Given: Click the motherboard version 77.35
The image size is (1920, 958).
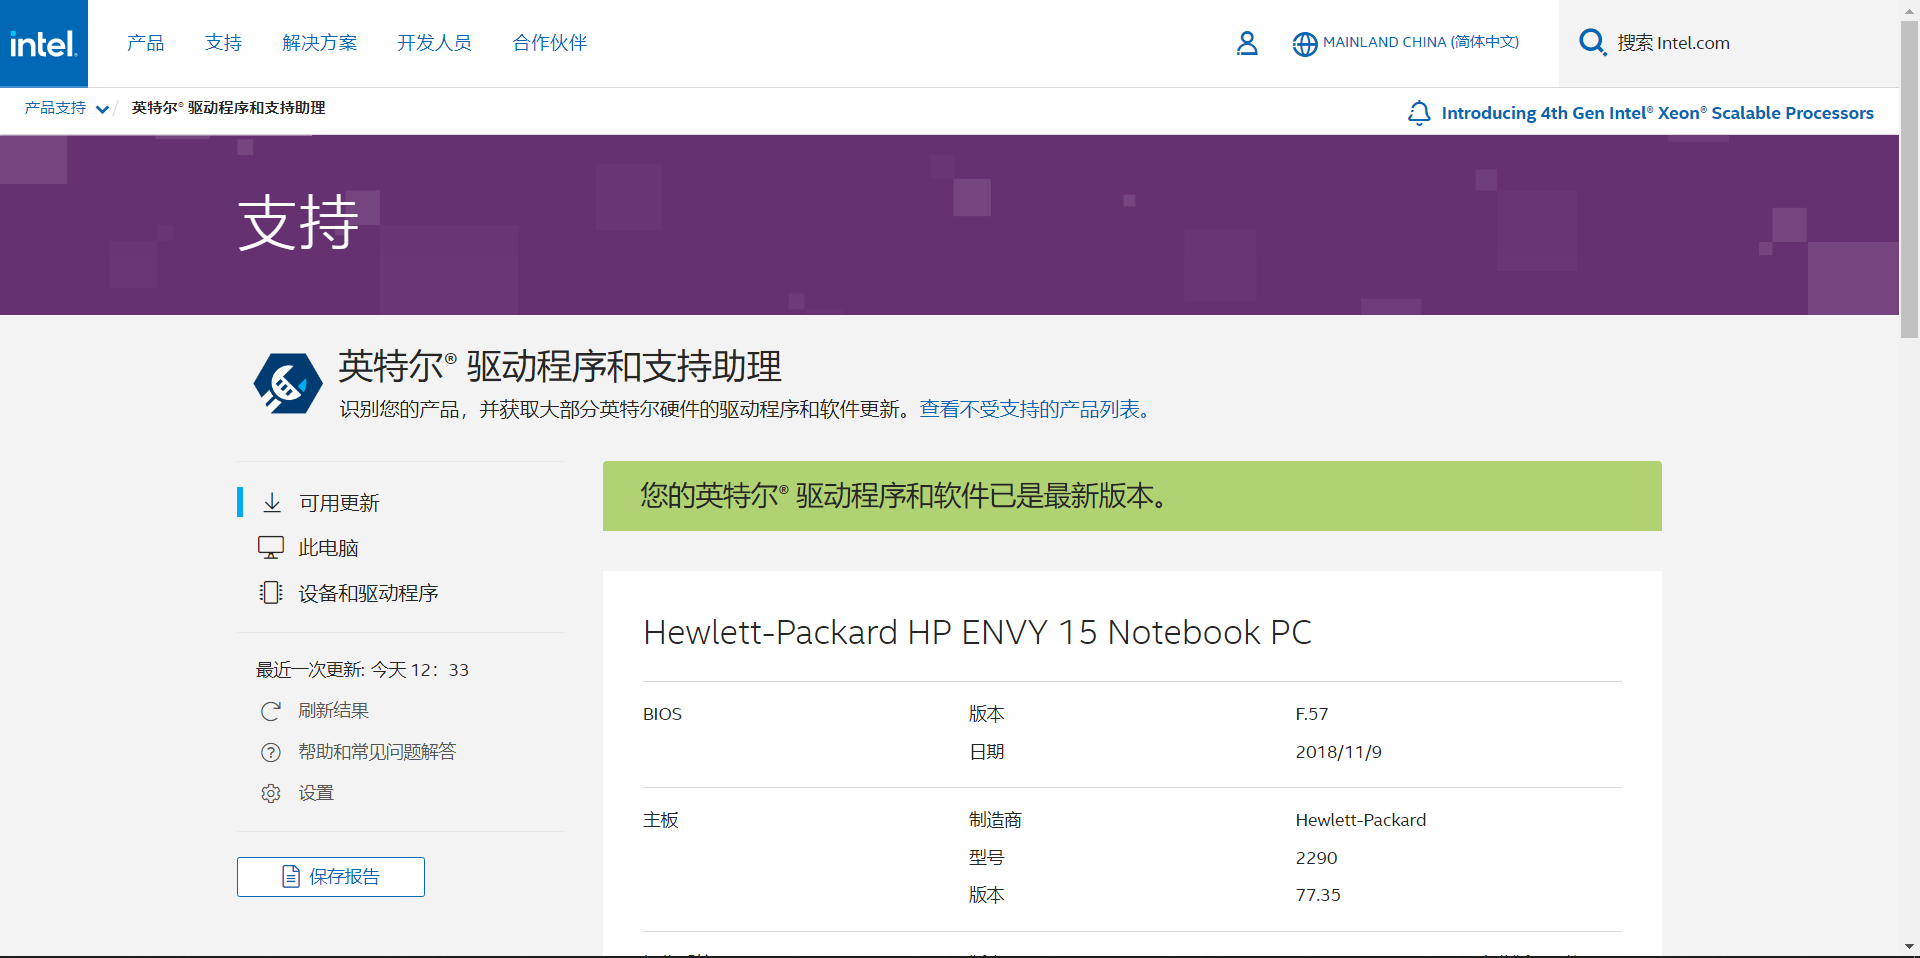Looking at the screenshot, I should [1318, 895].
